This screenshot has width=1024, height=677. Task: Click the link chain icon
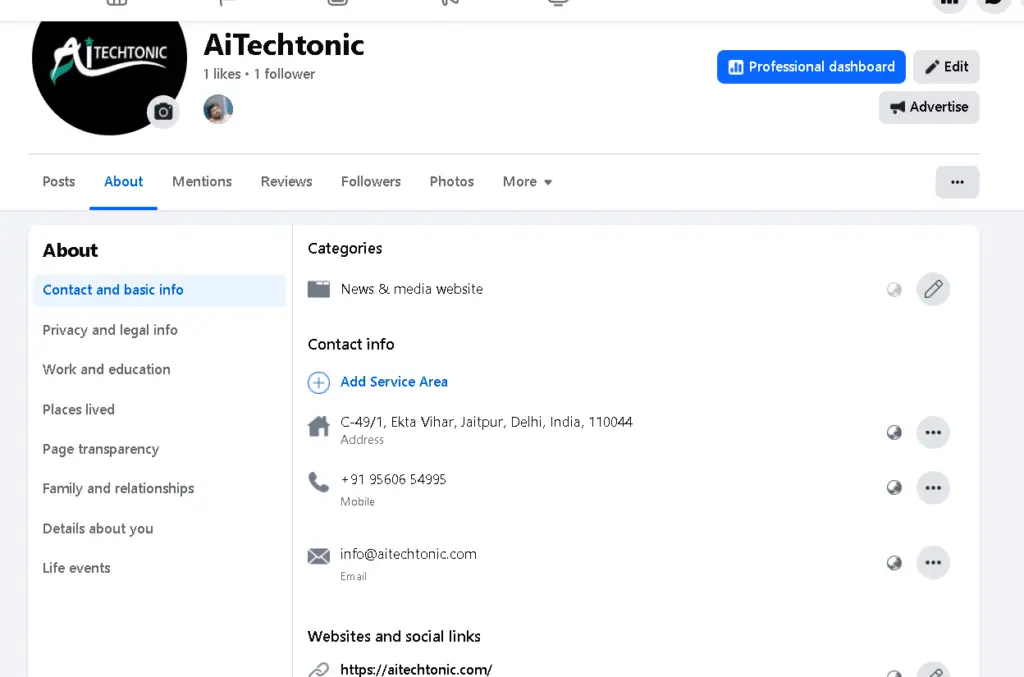[x=319, y=669]
